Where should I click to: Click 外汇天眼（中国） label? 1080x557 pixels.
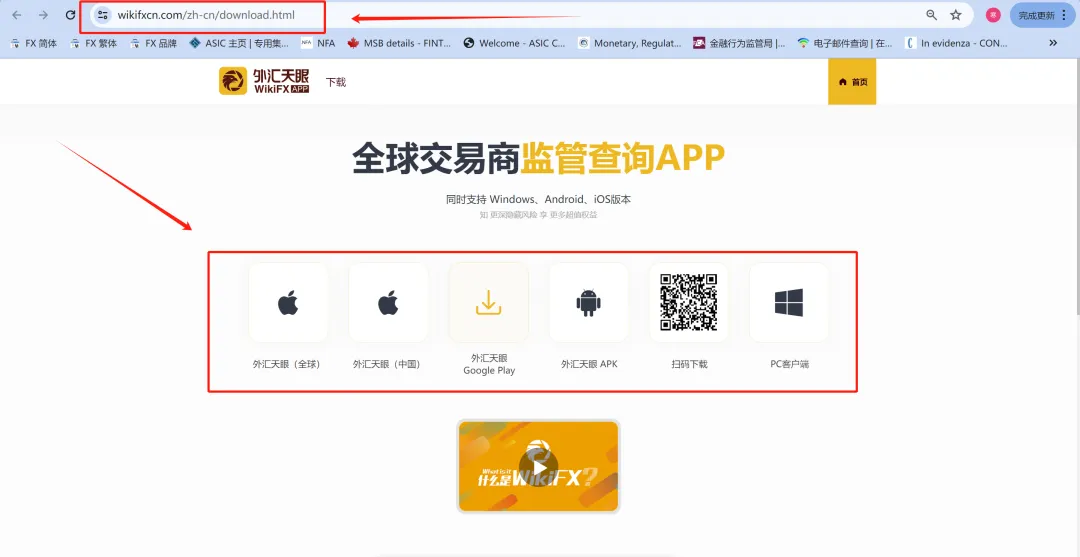point(386,364)
